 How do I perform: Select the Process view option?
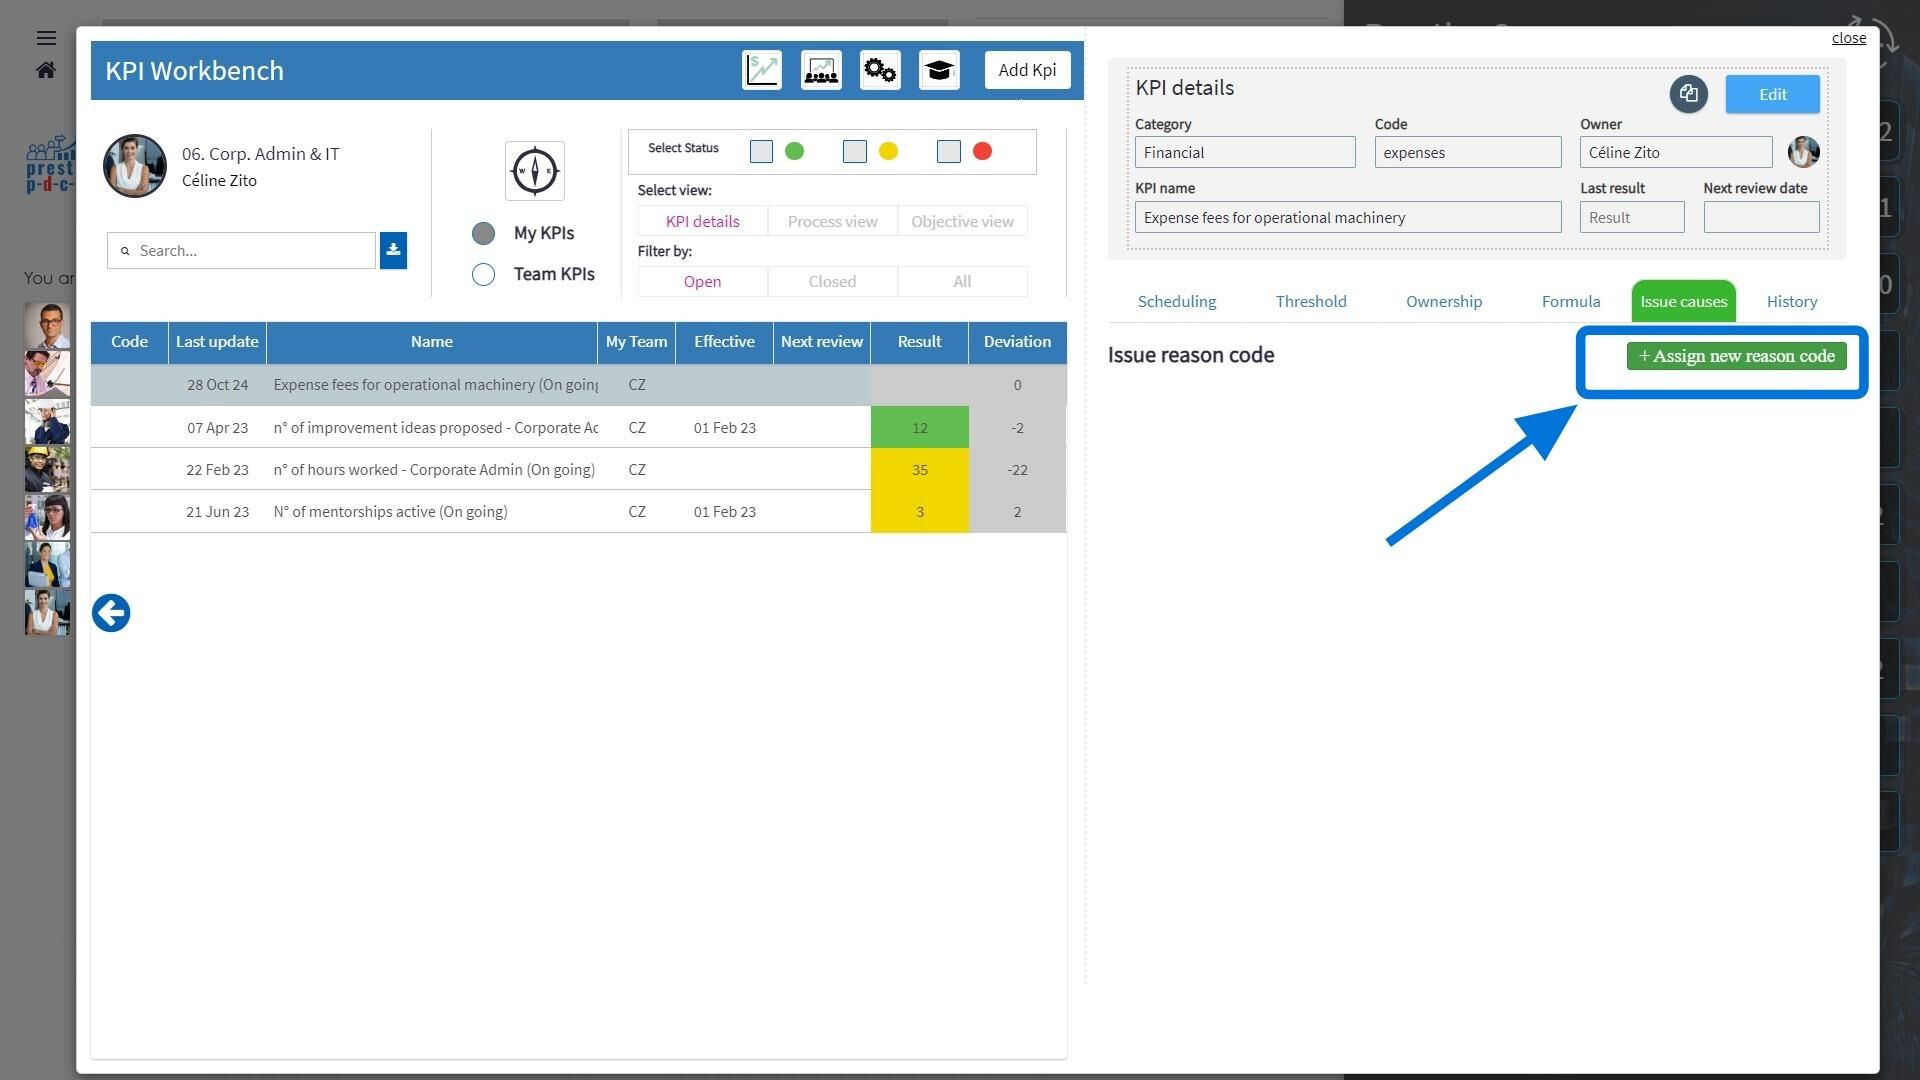click(x=832, y=221)
